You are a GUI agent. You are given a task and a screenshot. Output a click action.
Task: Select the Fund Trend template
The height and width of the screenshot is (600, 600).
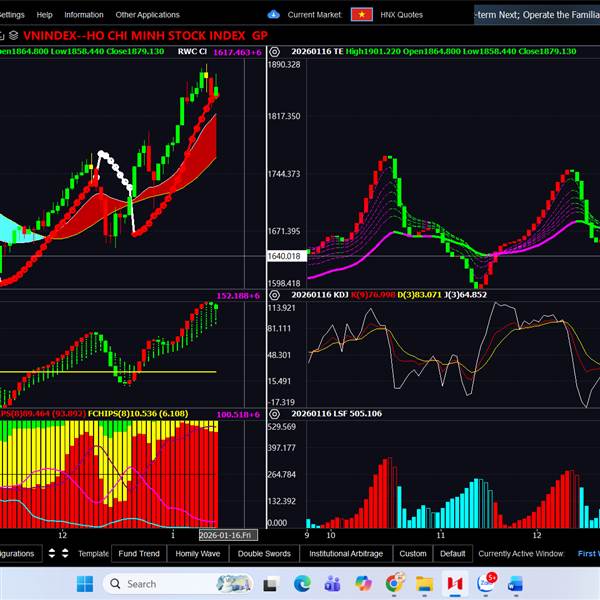tap(138, 553)
